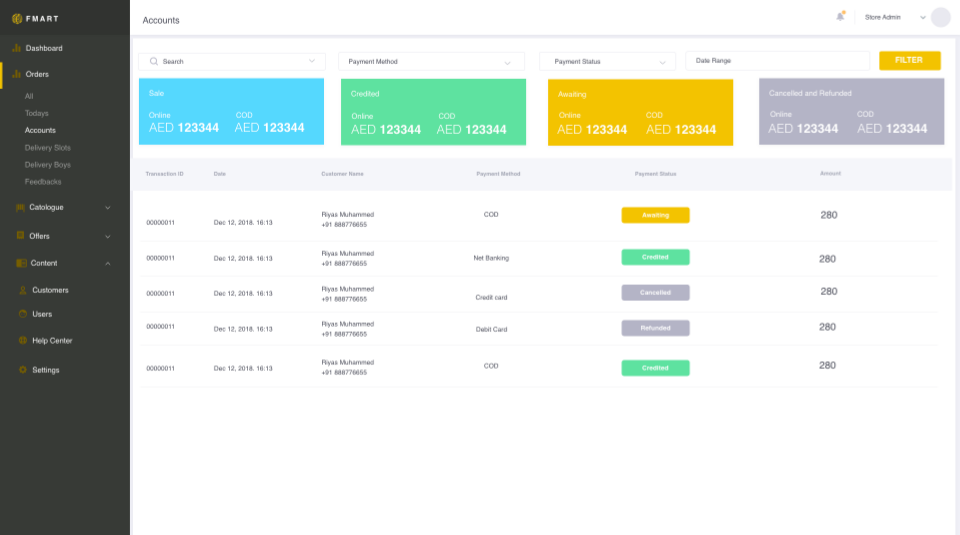This screenshot has height=535, width=960.
Task: Open Delivery Slots under Orders
Action: [47, 147]
